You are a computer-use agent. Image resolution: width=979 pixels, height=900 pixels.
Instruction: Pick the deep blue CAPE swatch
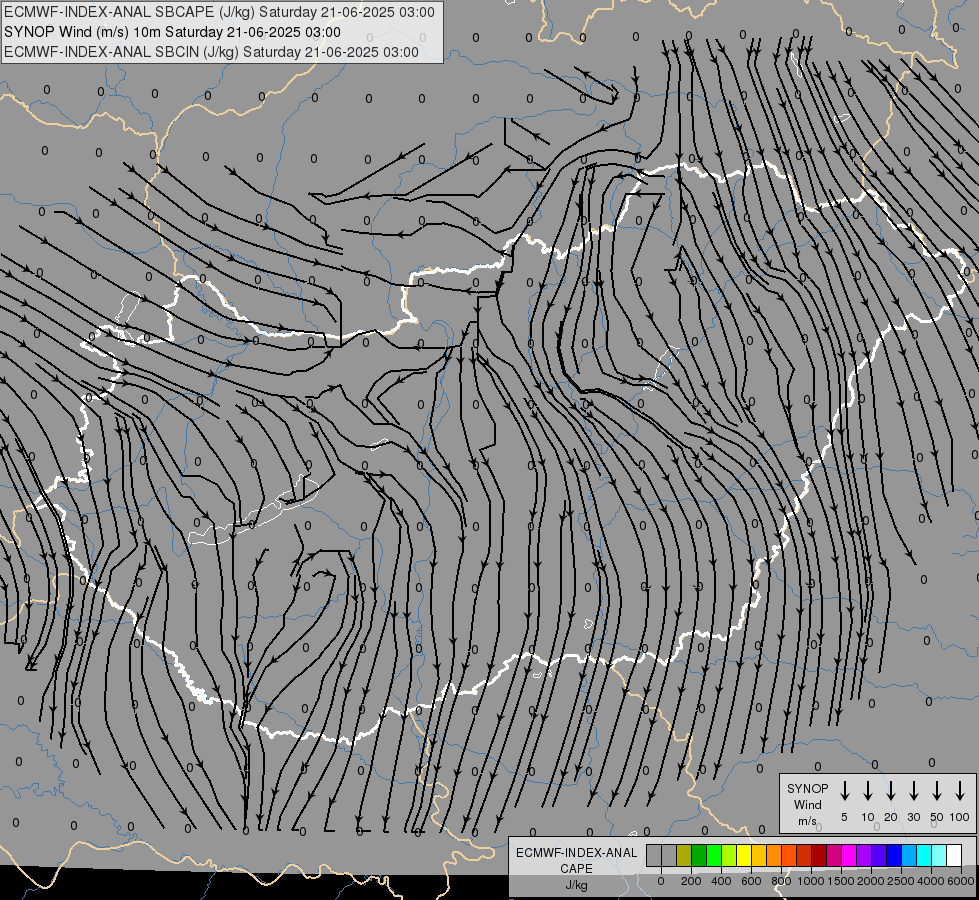click(x=894, y=856)
